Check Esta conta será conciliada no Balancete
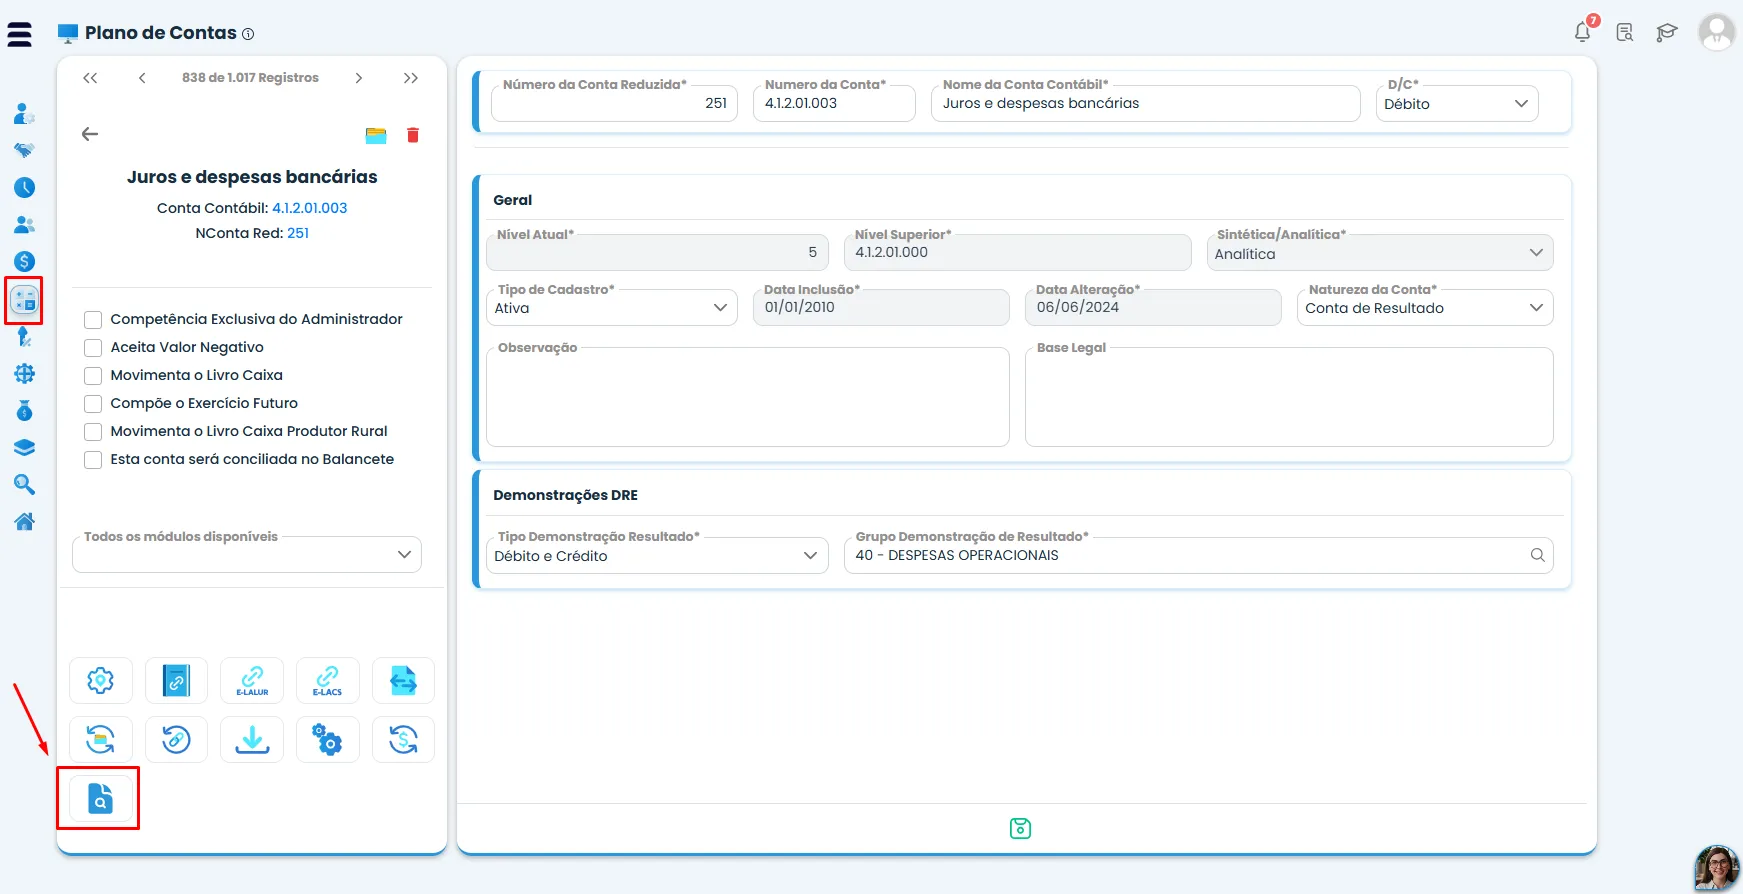This screenshot has width=1743, height=894. (93, 460)
